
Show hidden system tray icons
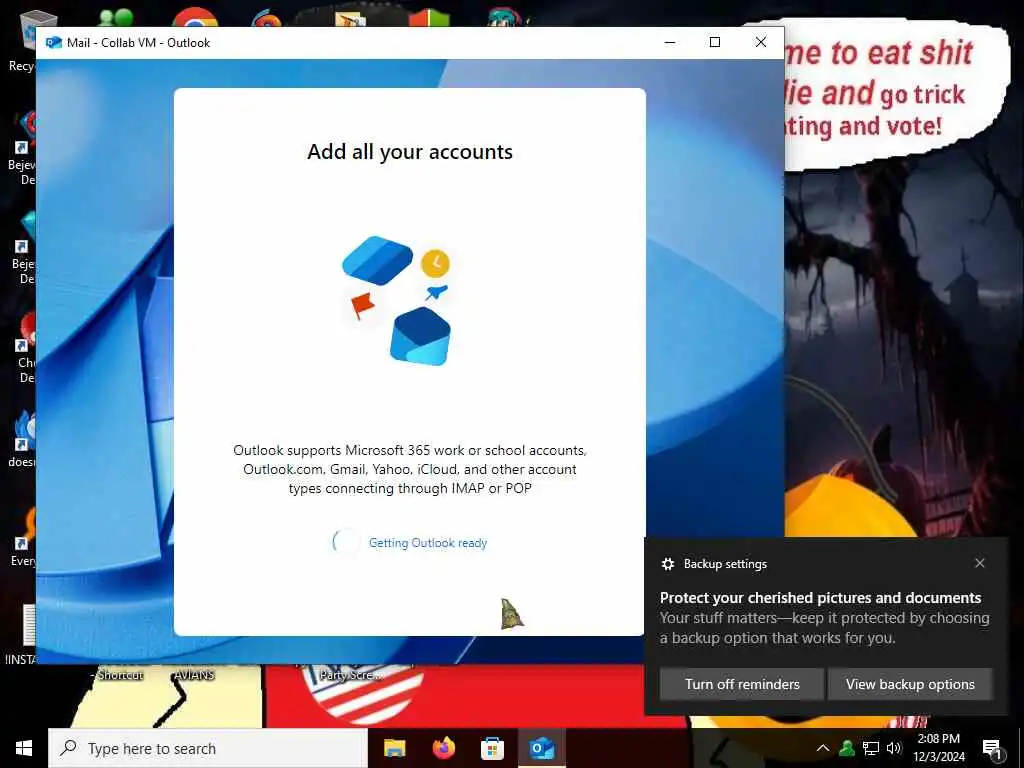[823, 748]
